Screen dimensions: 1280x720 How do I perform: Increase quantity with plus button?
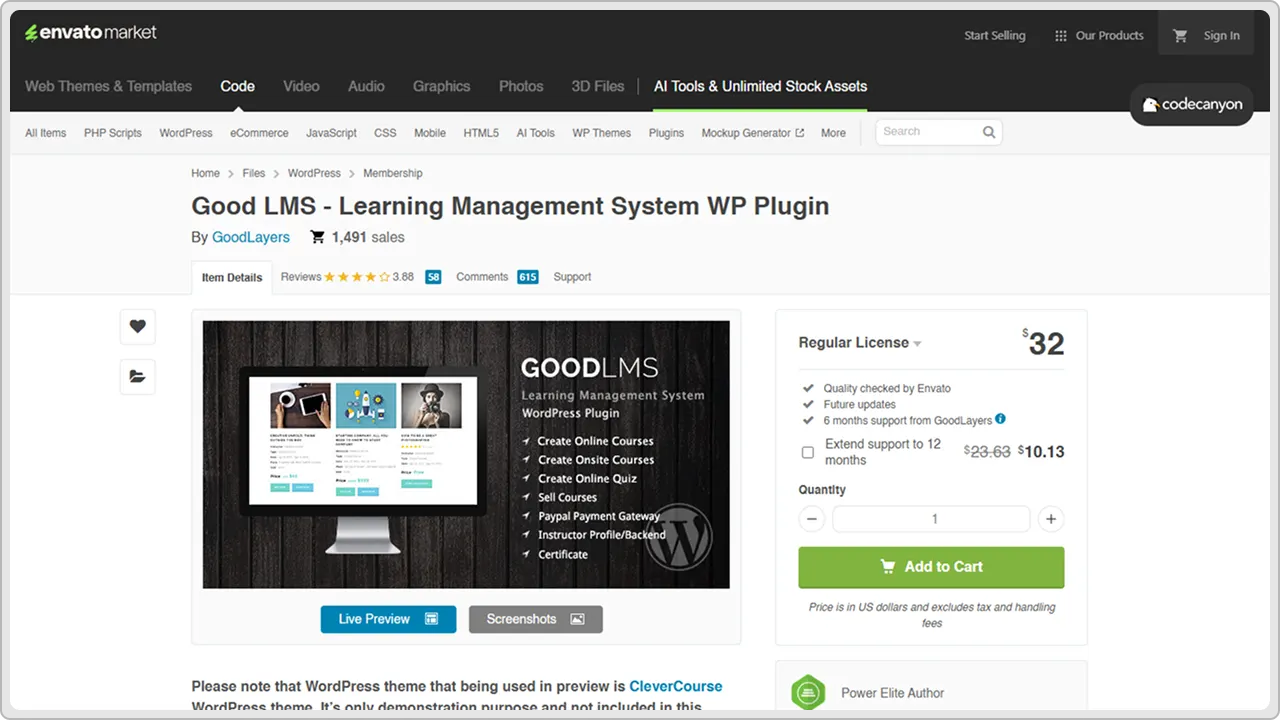(1051, 519)
